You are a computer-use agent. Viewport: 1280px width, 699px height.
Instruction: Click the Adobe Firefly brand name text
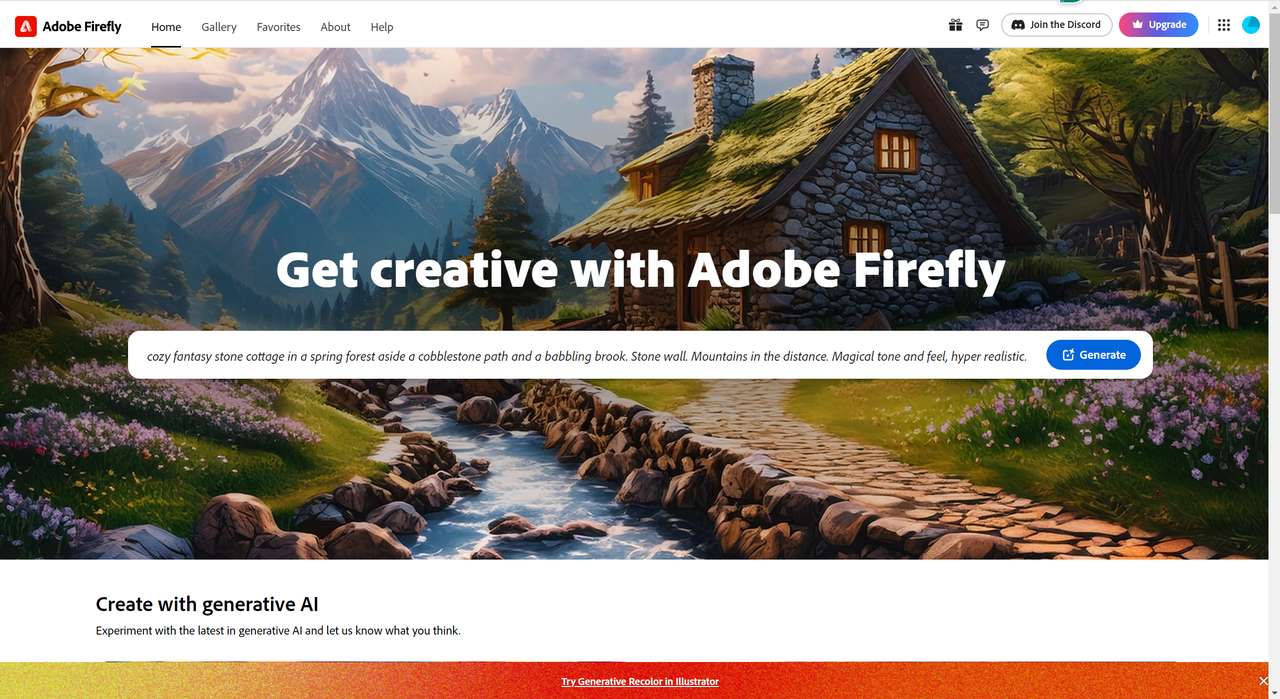click(82, 27)
